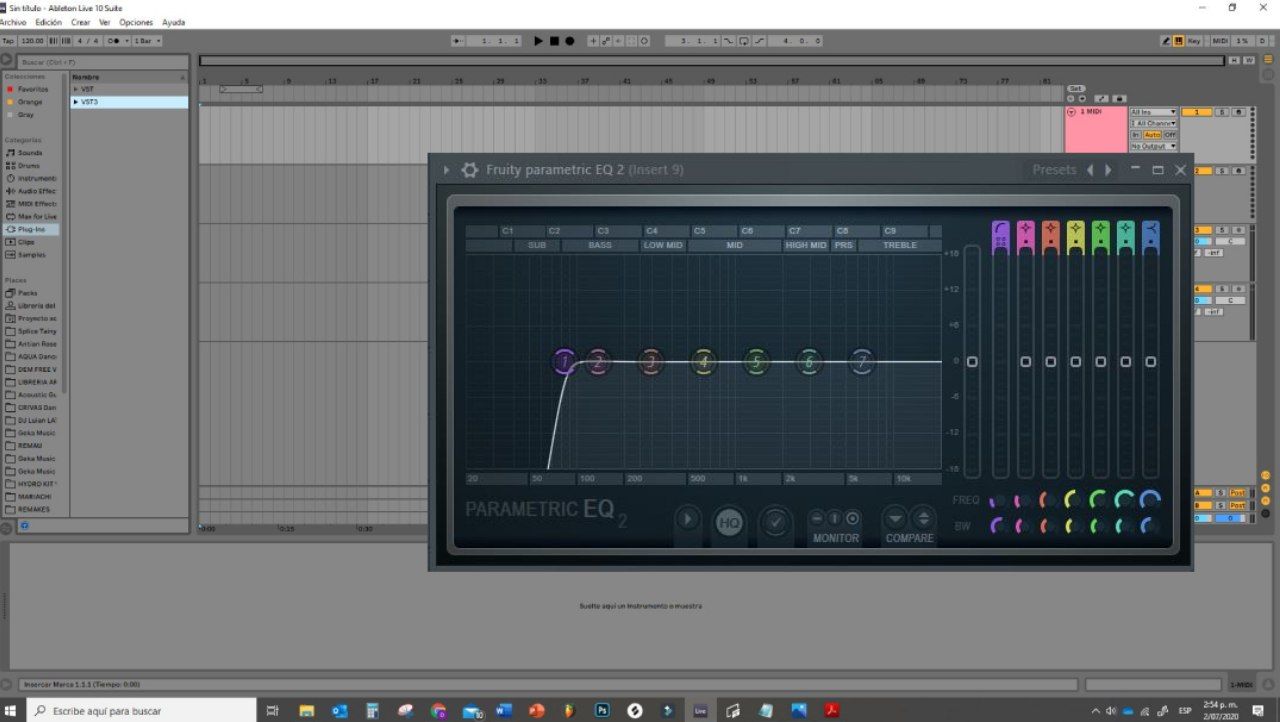Select the Favoritos red collection
The height and width of the screenshot is (722, 1280).
32,89
